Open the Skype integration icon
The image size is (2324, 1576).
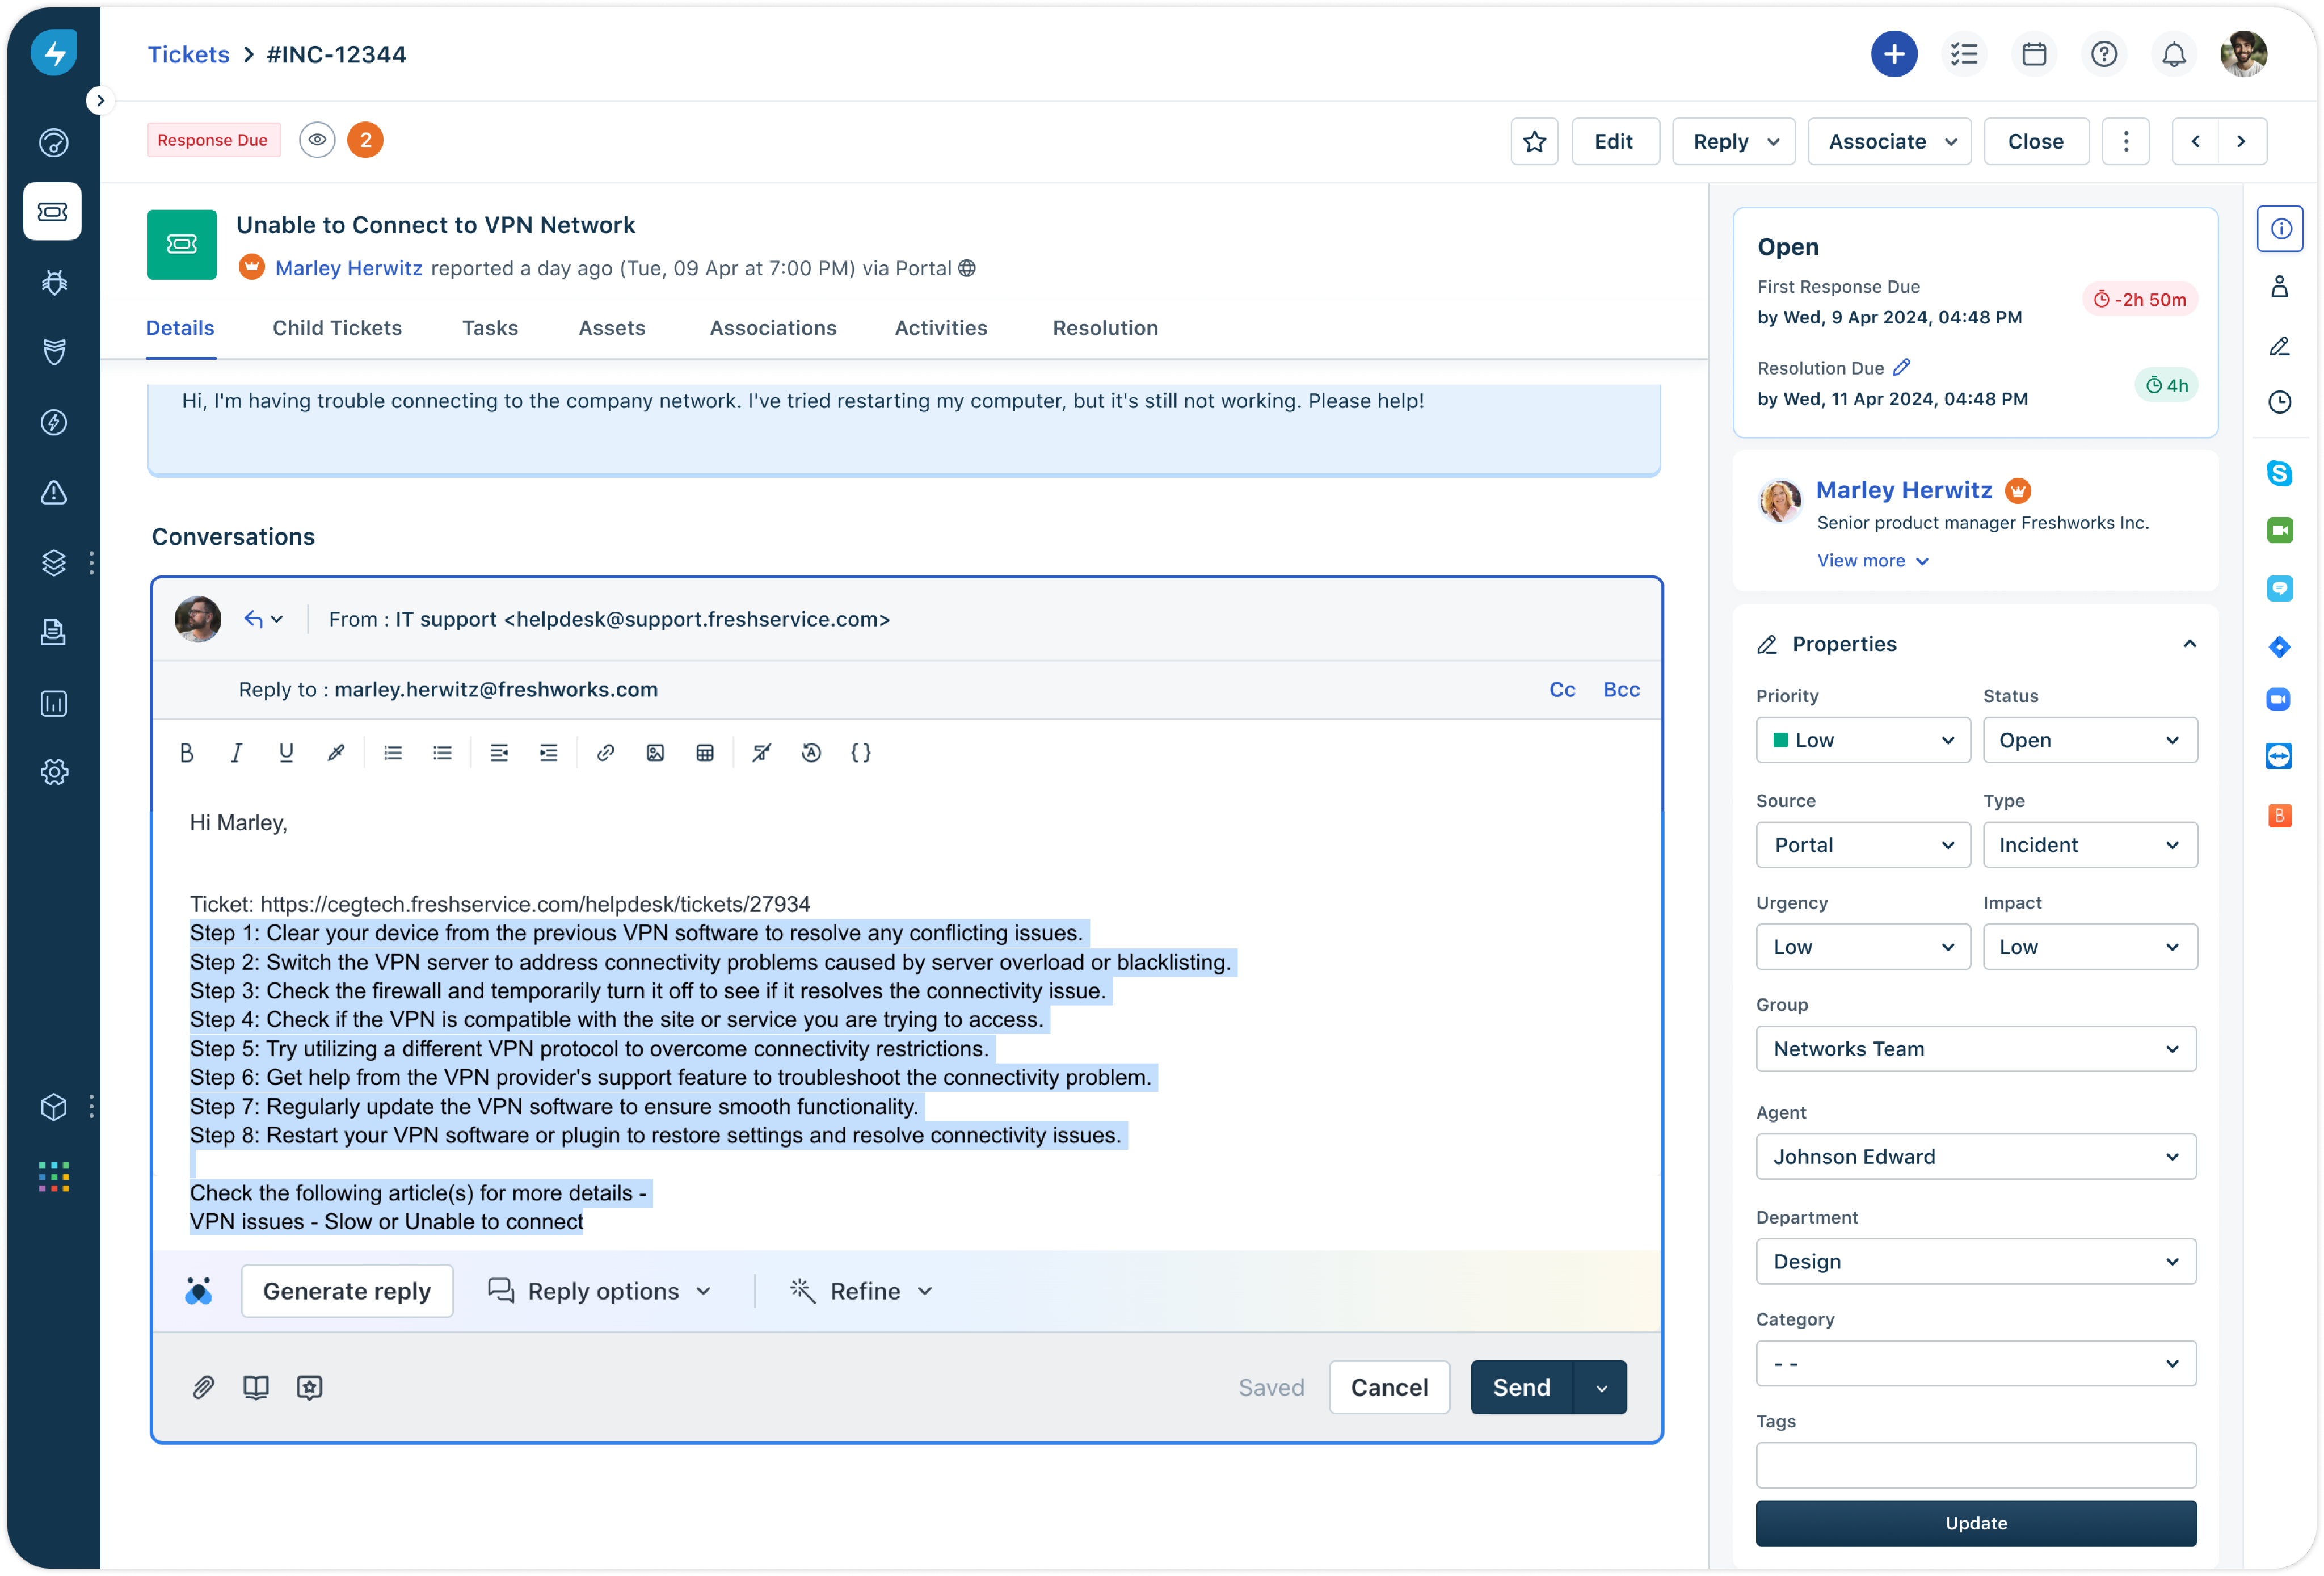coord(2279,473)
